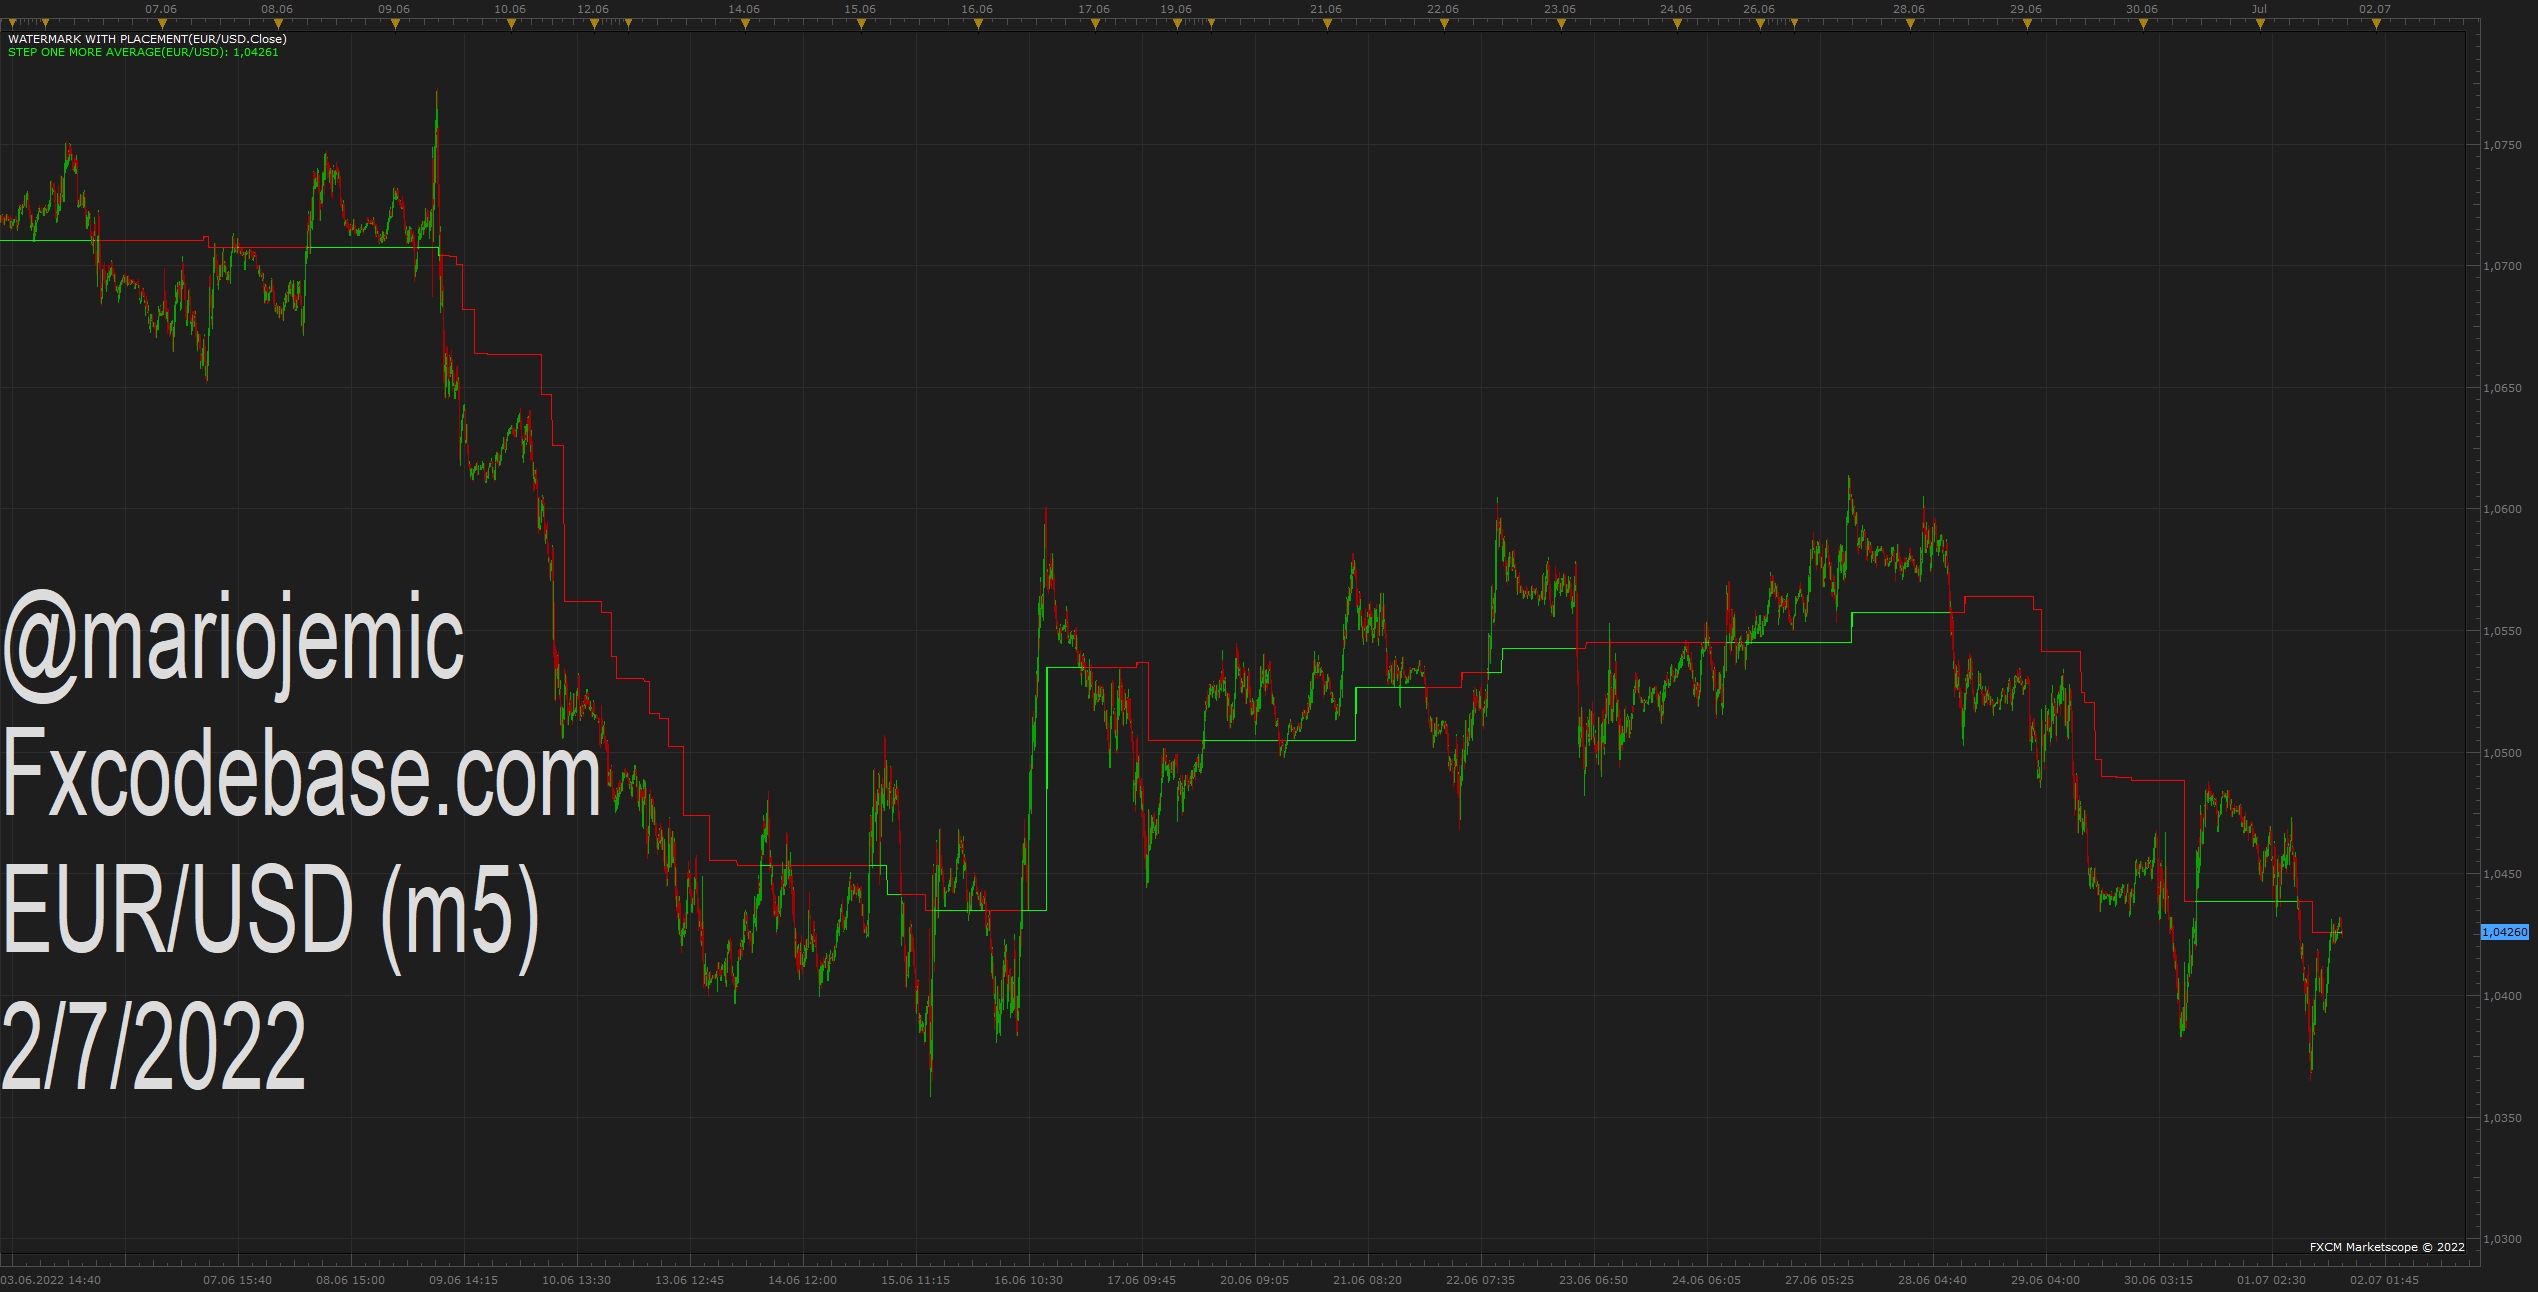The width and height of the screenshot is (2538, 1292).
Task: Click the day marker triangle under 15.06
Action: click(x=861, y=24)
